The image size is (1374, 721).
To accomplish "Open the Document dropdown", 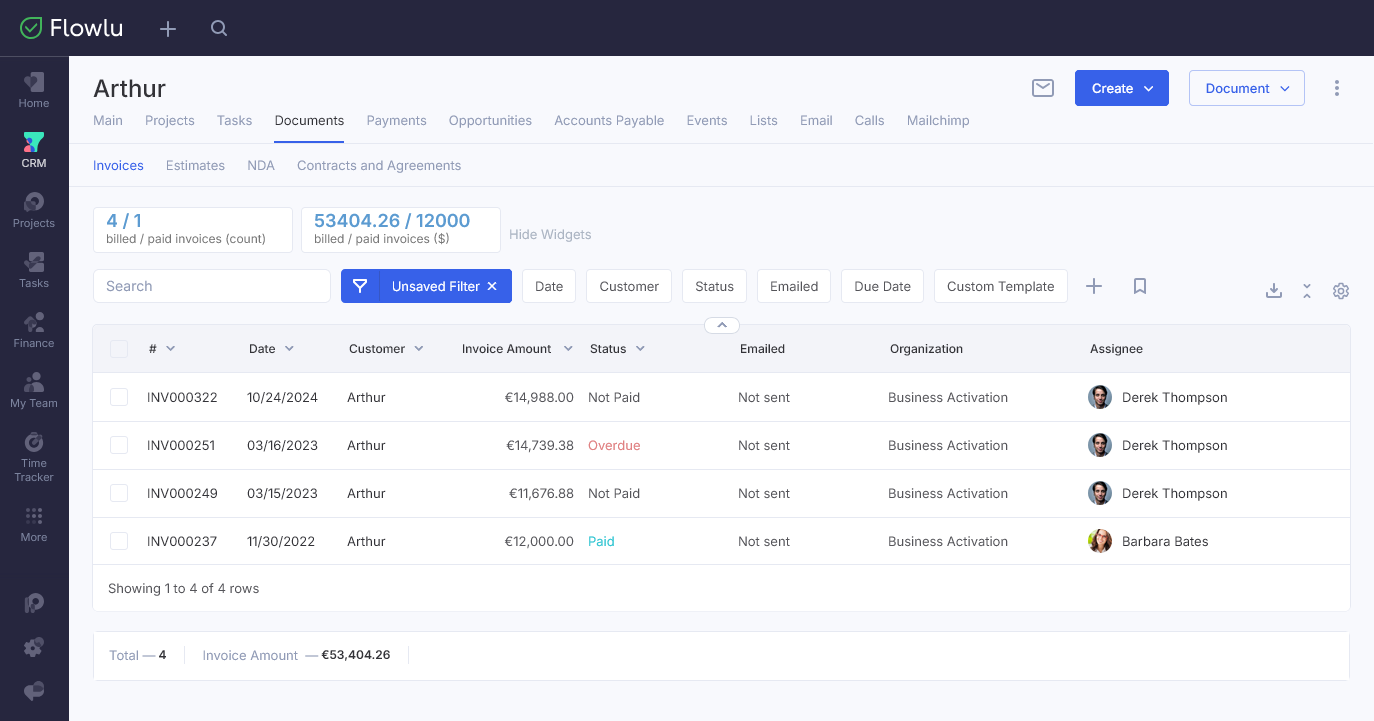I will pos(1247,88).
